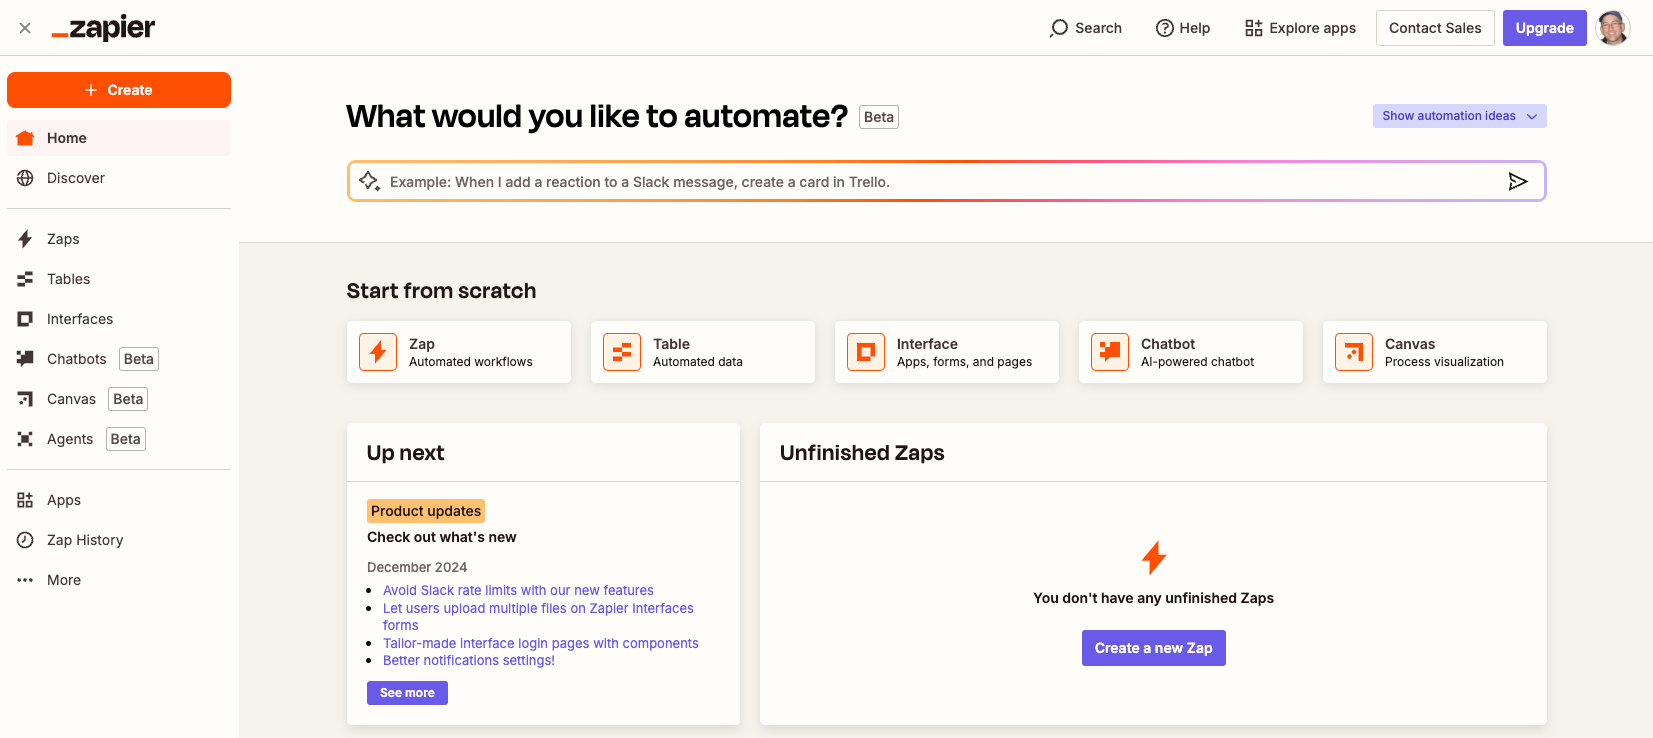Go to Zaps in the sidebar
Image resolution: width=1653 pixels, height=738 pixels.
pyautogui.click(x=119, y=239)
